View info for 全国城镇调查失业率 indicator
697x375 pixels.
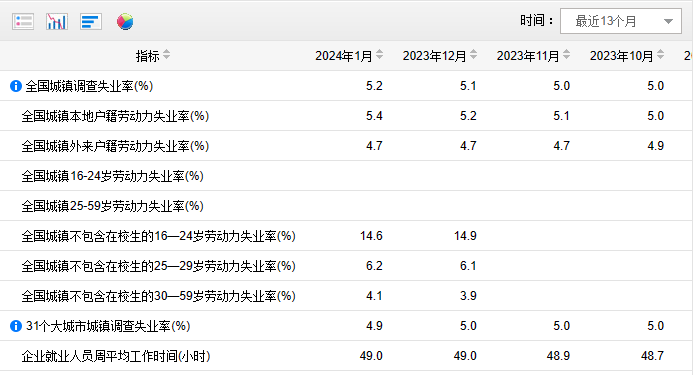(x=16, y=86)
